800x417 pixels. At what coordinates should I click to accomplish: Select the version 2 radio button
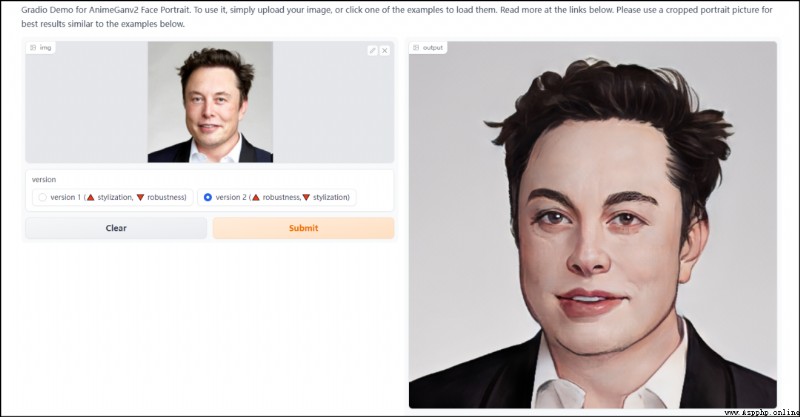coord(208,198)
